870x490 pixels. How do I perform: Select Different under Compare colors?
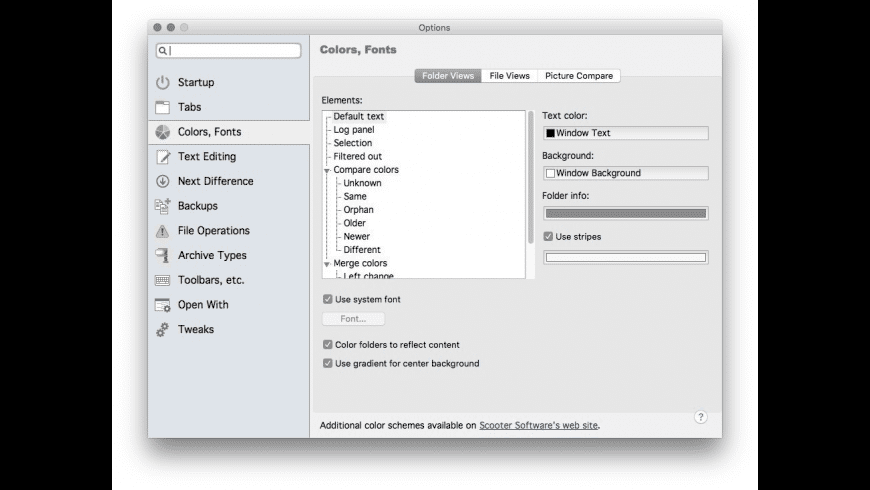362,250
